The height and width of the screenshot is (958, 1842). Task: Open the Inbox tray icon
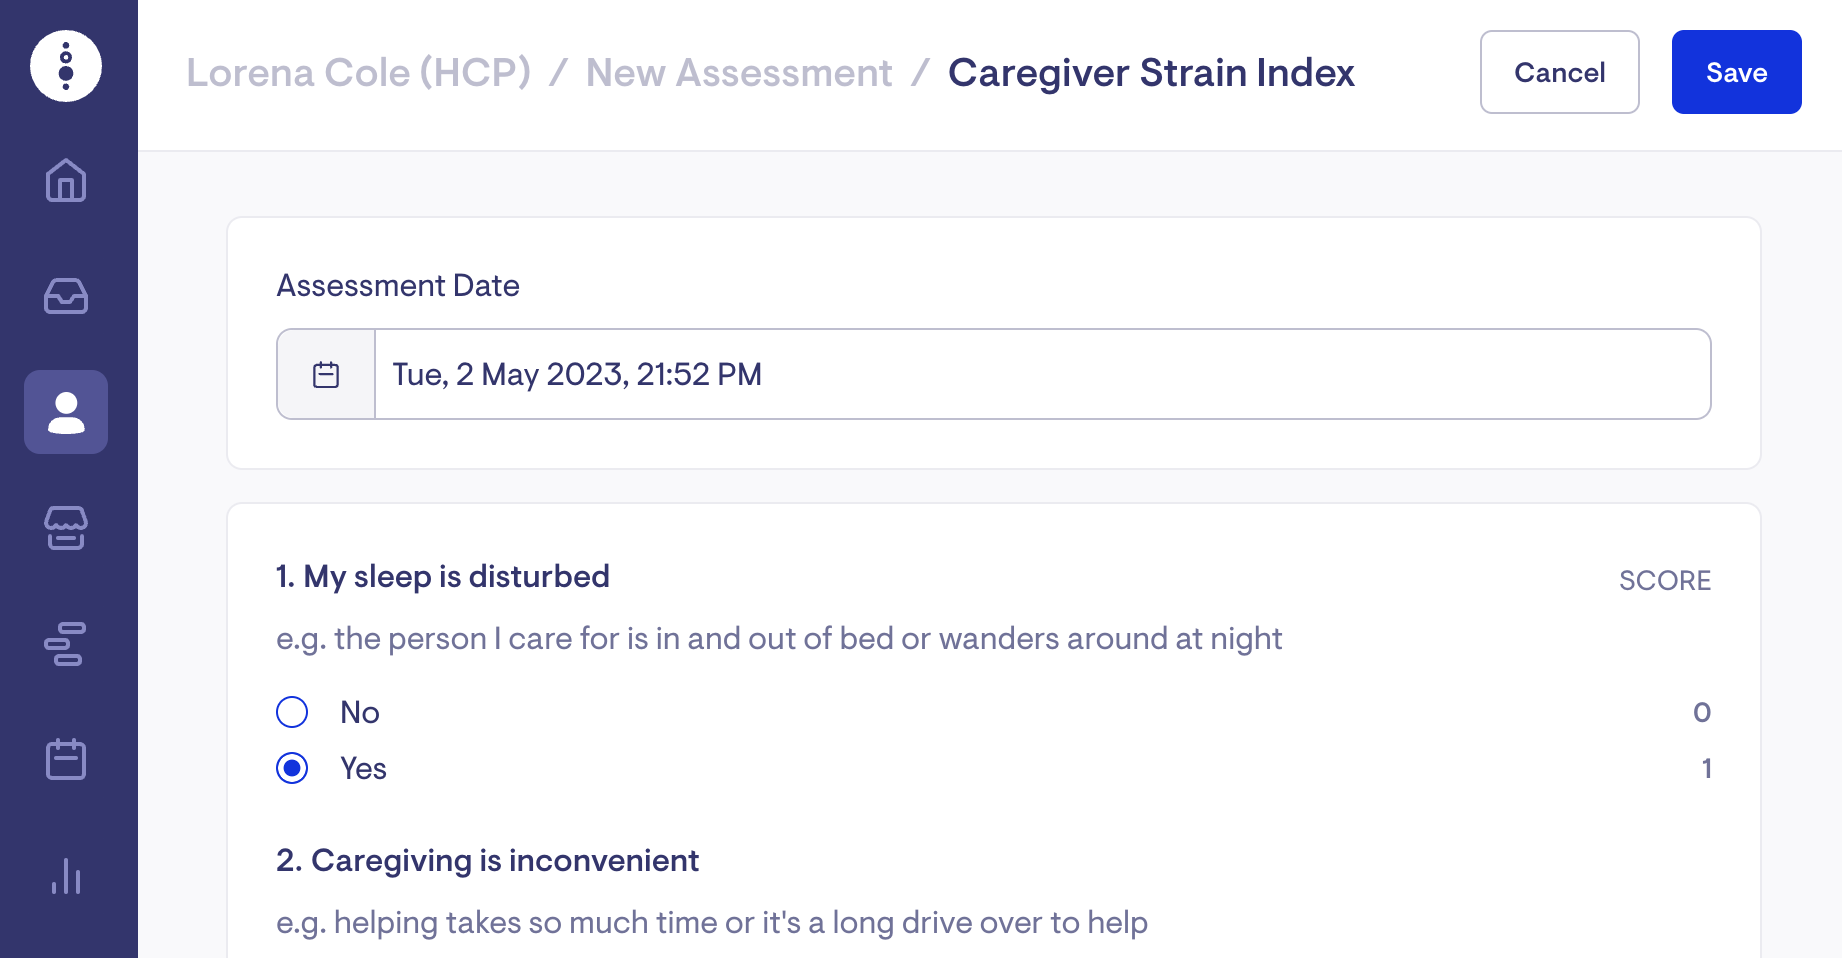coord(66,296)
